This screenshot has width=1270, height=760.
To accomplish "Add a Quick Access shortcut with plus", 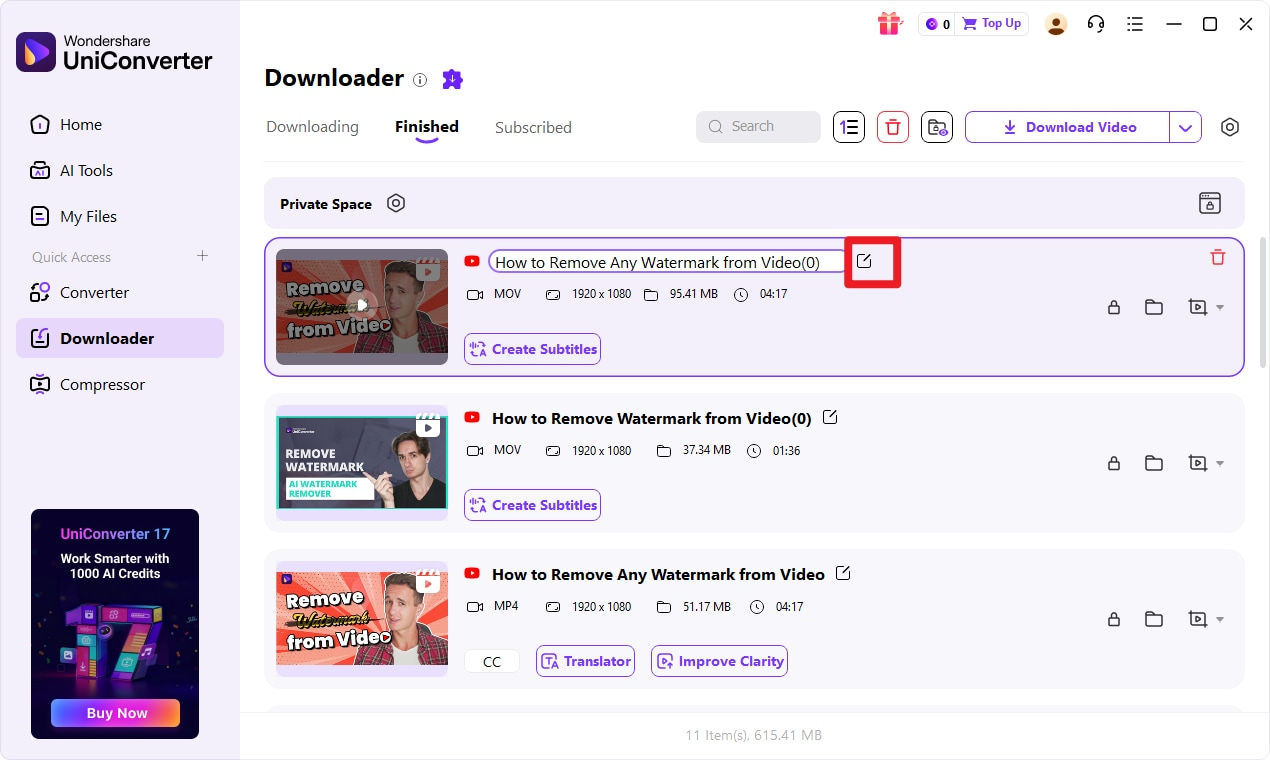I will click(202, 256).
